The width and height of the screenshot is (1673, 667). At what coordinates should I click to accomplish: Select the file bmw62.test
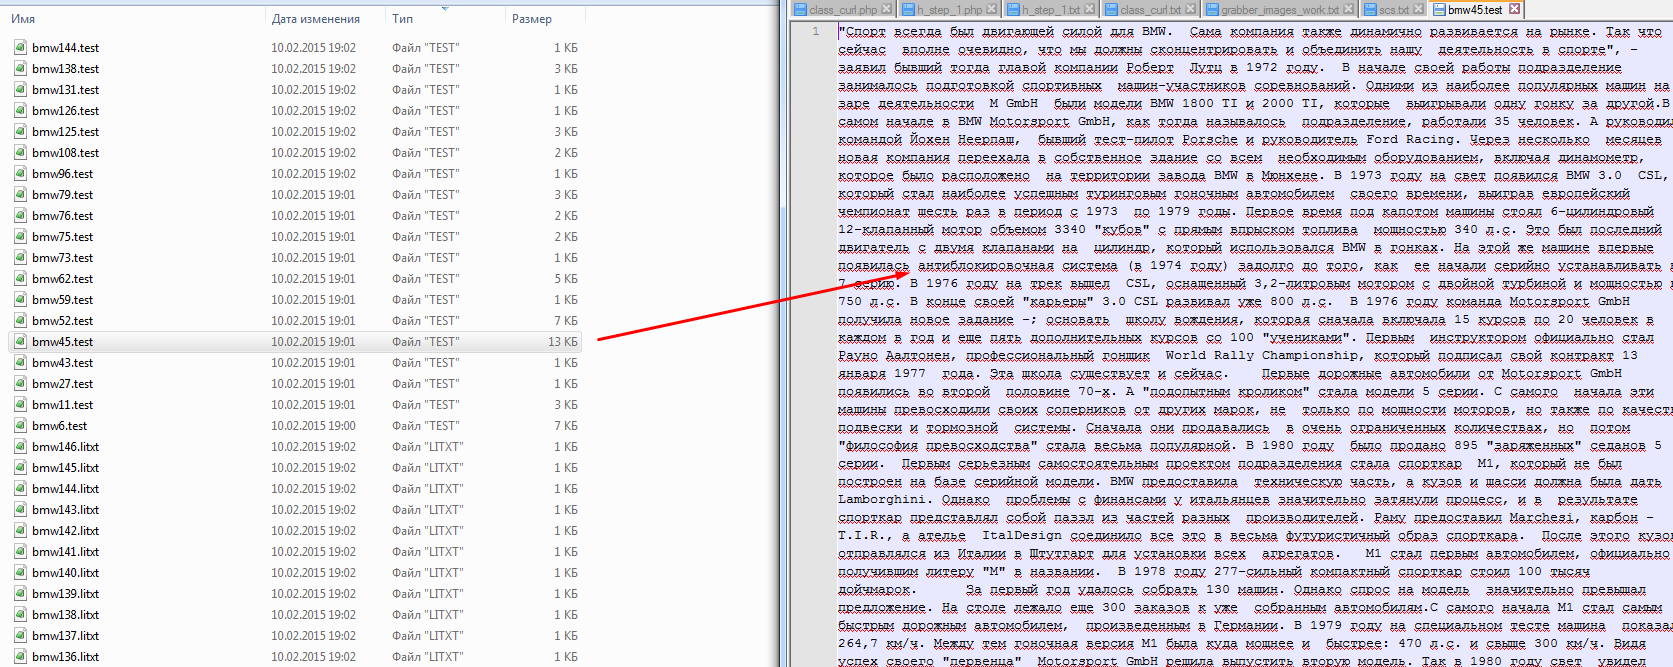point(62,278)
